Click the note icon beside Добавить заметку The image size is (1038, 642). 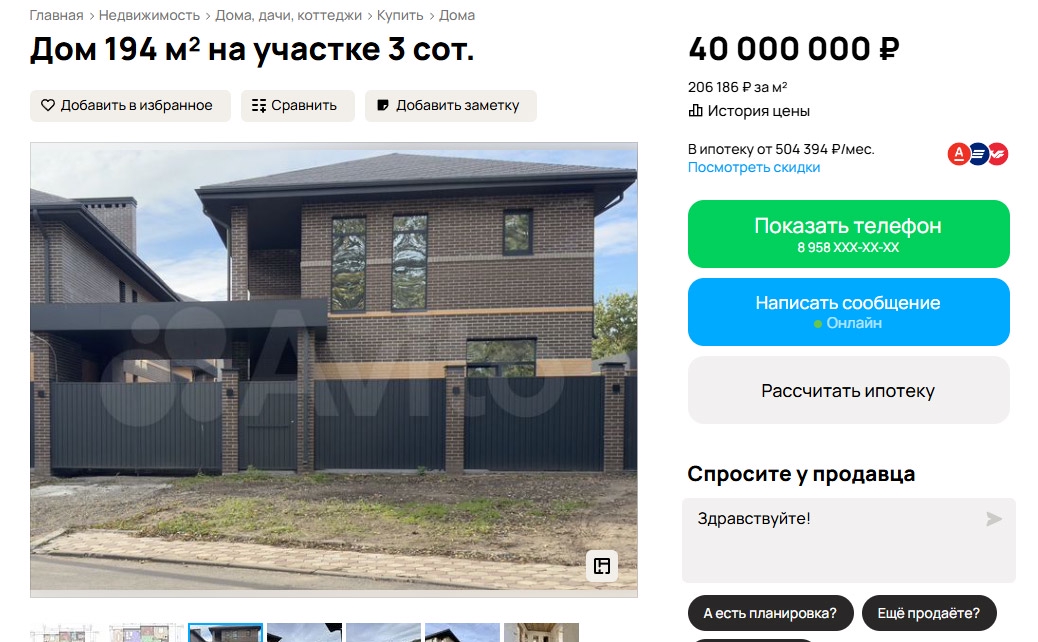click(x=383, y=105)
